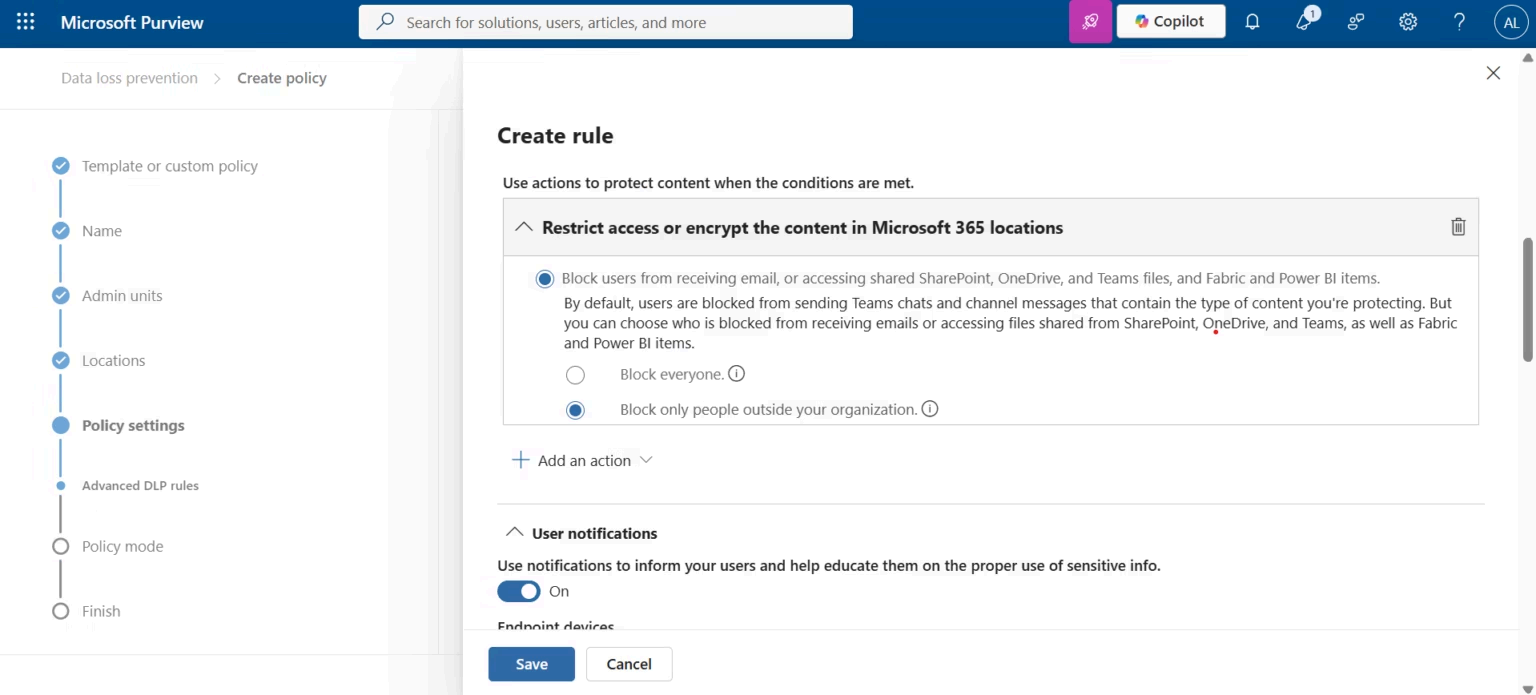This screenshot has width=1536, height=695.
Task: Show info for Block everyone
Action: click(737, 374)
